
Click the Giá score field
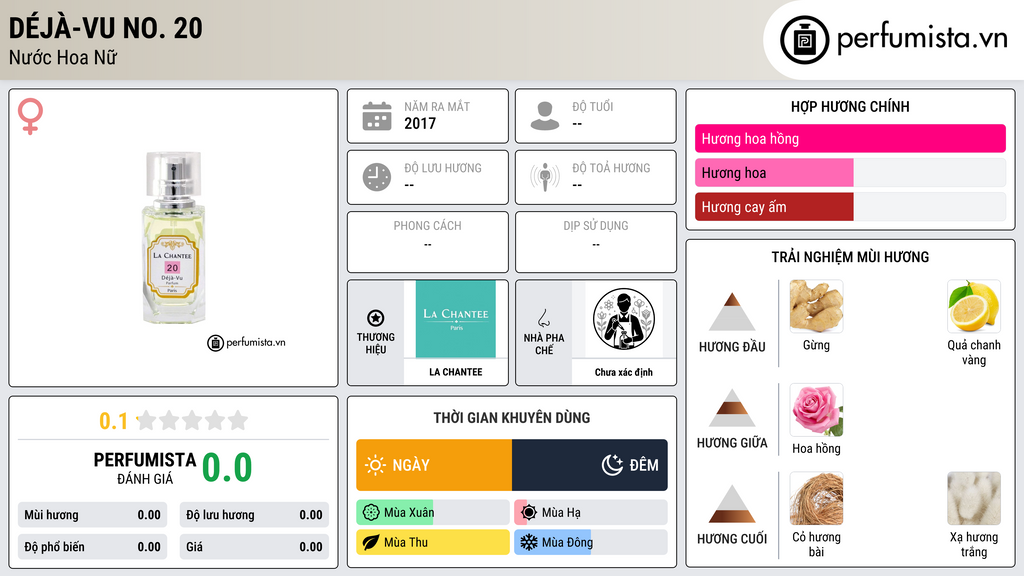click(x=254, y=547)
